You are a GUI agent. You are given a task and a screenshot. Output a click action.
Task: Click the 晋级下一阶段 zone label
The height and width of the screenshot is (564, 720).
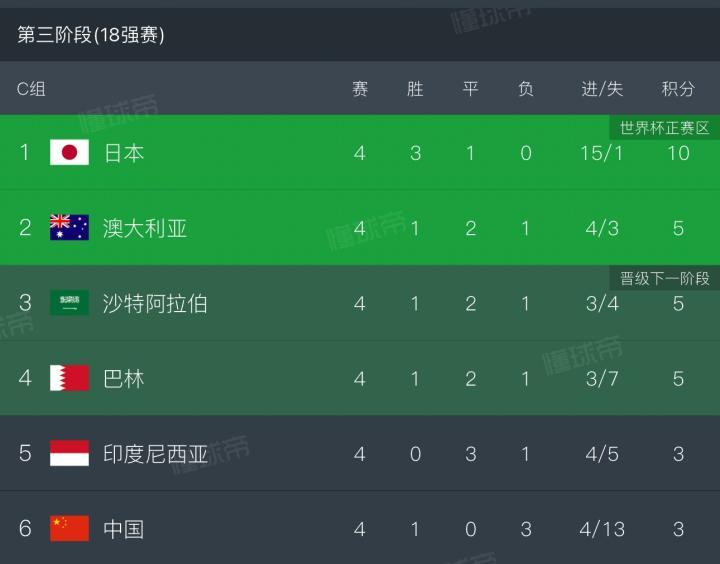pyautogui.click(x=664, y=278)
